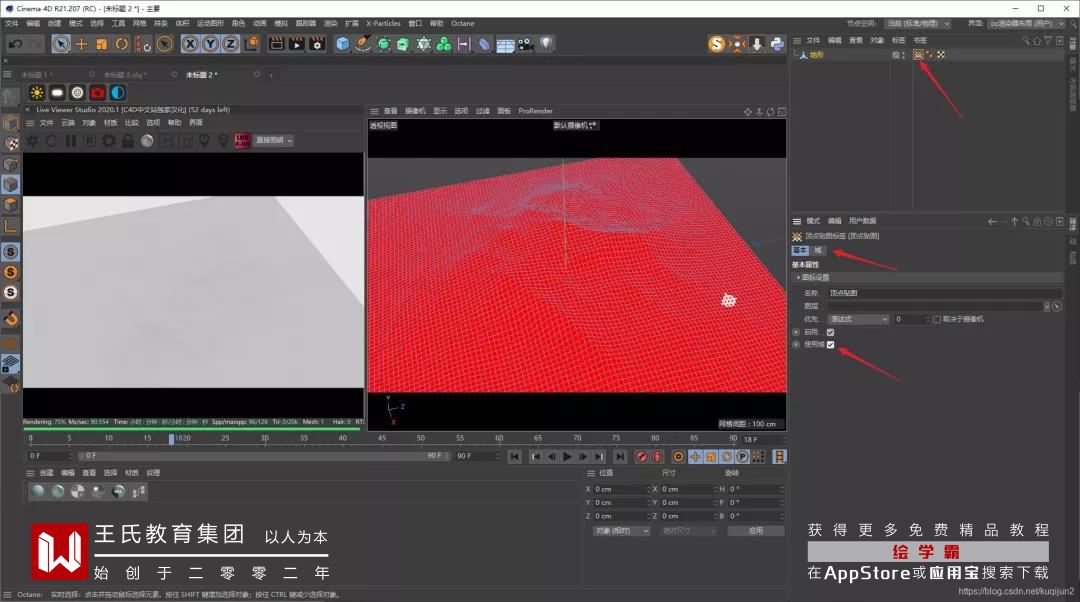
Task: Click the 应用 apply button
Action: click(x=756, y=531)
